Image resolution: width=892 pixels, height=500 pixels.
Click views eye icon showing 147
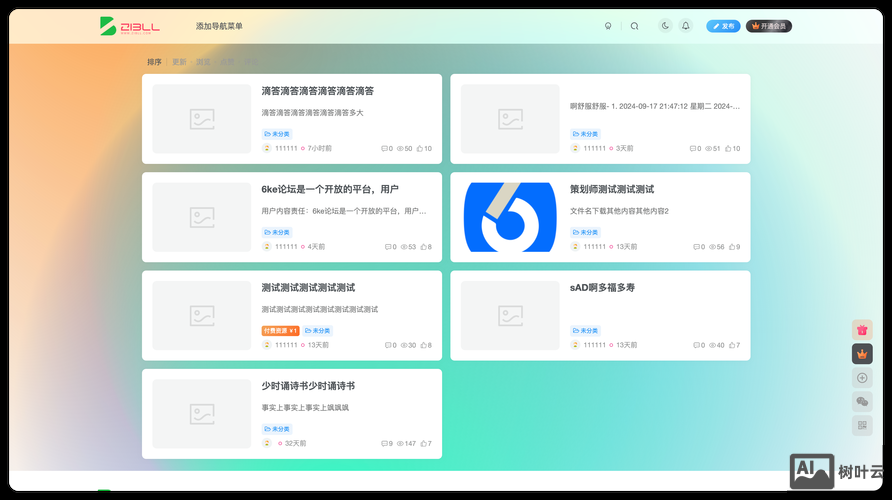point(400,444)
